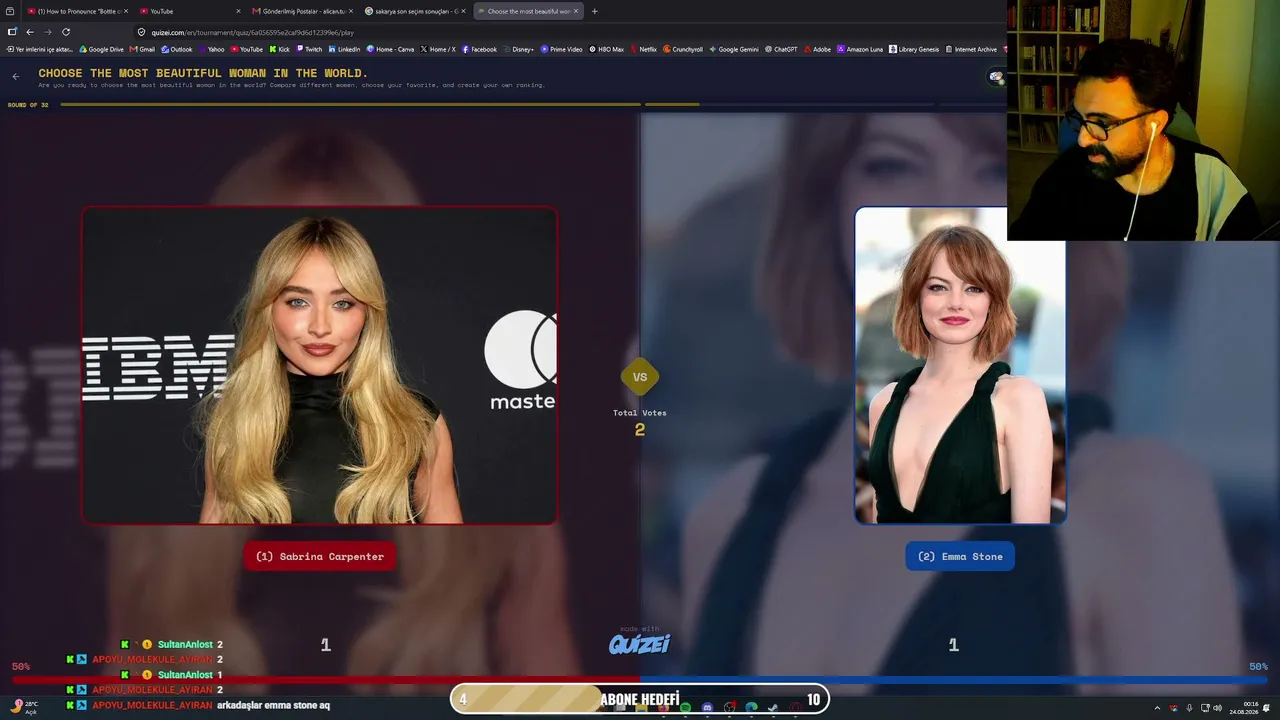
Task: Open the YouTube bookmark
Action: [x=247, y=49]
